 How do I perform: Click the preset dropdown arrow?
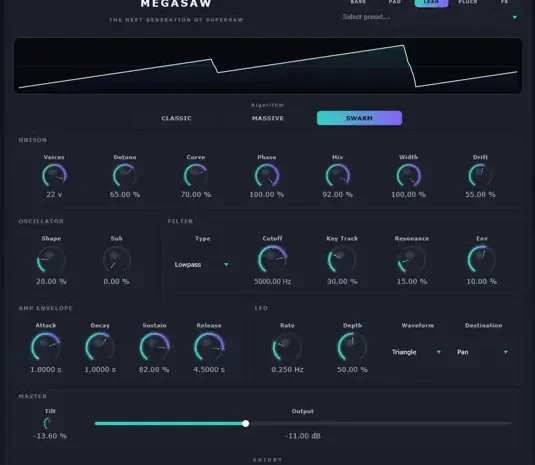click(515, 17)
